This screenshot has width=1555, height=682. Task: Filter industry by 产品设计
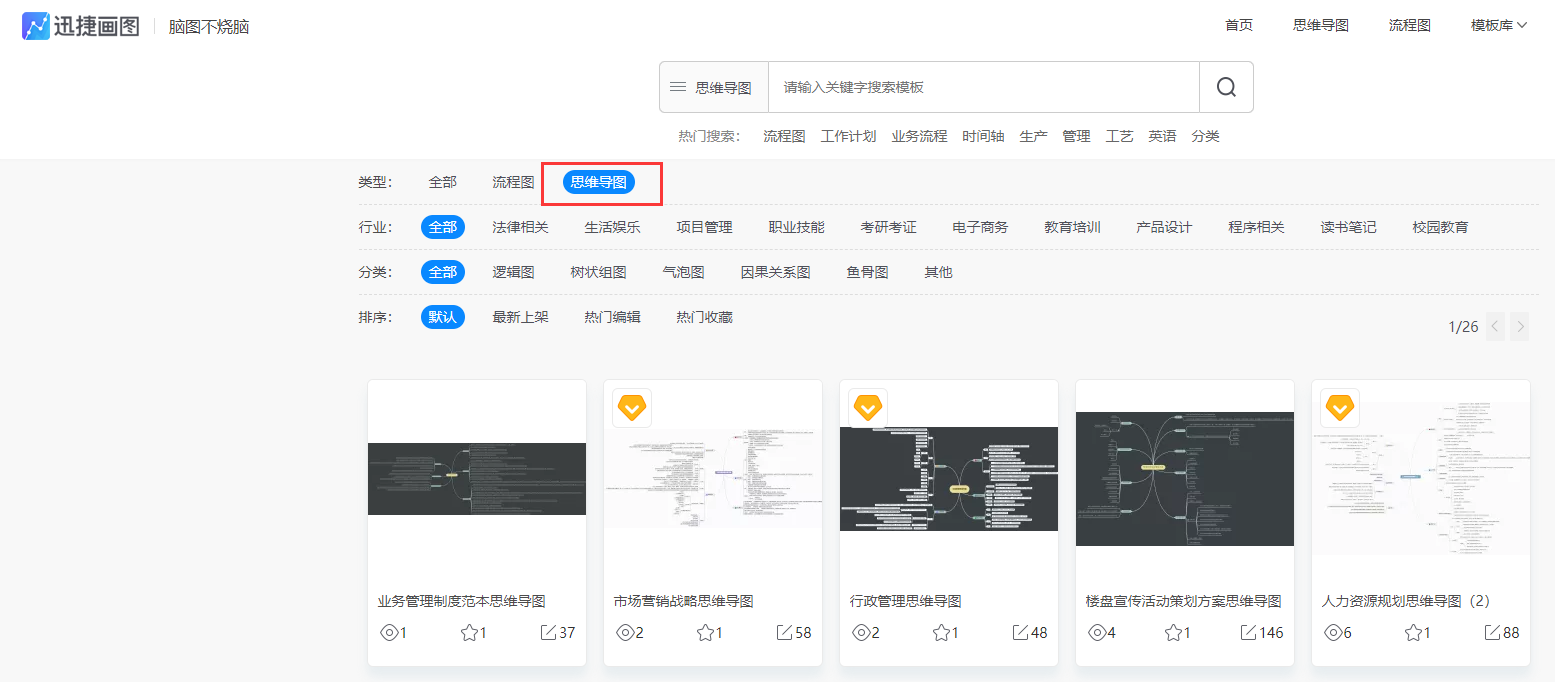1164,227
